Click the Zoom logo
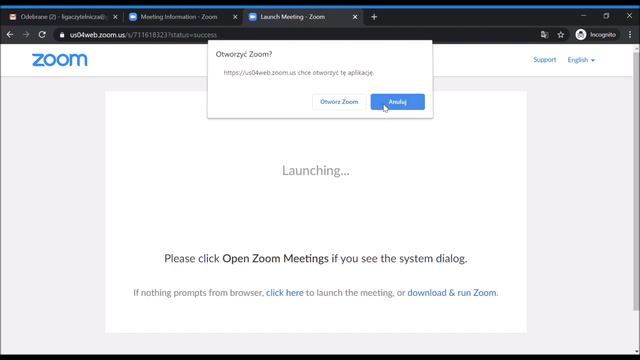This screenshot has height=360, width=640. point(60,60)
